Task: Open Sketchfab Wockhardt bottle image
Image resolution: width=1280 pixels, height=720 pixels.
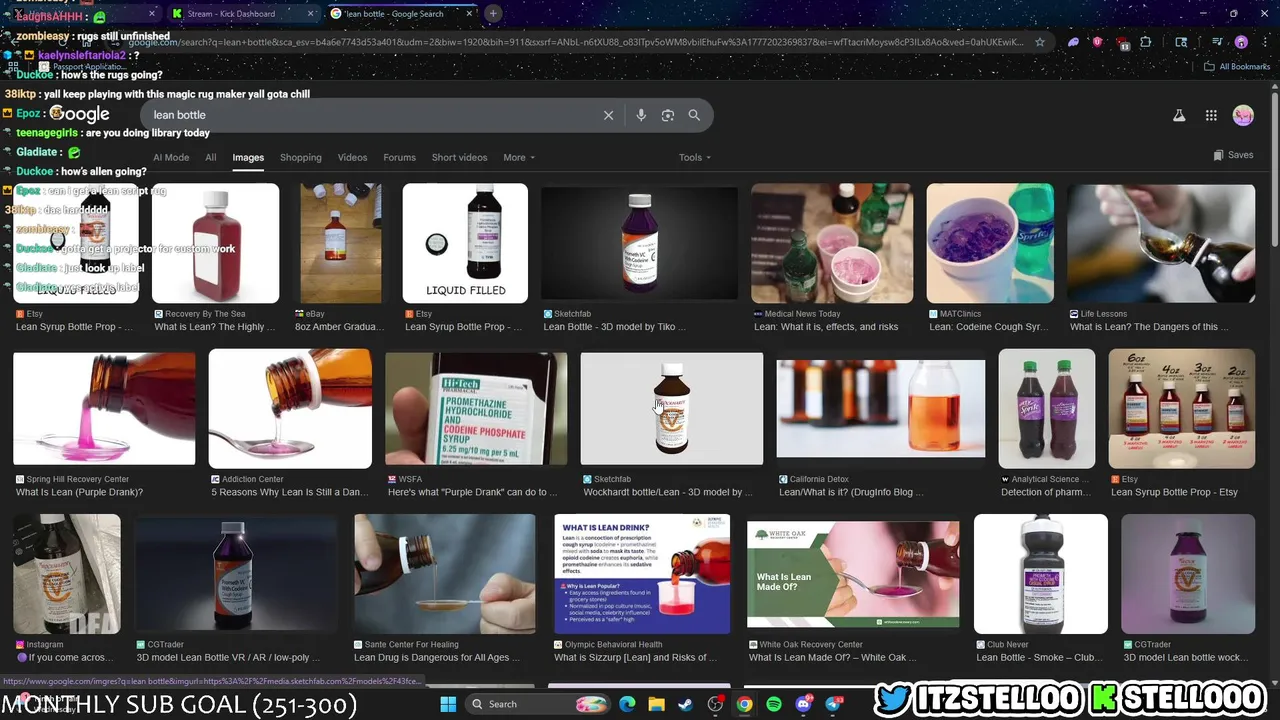Action: 671,408
